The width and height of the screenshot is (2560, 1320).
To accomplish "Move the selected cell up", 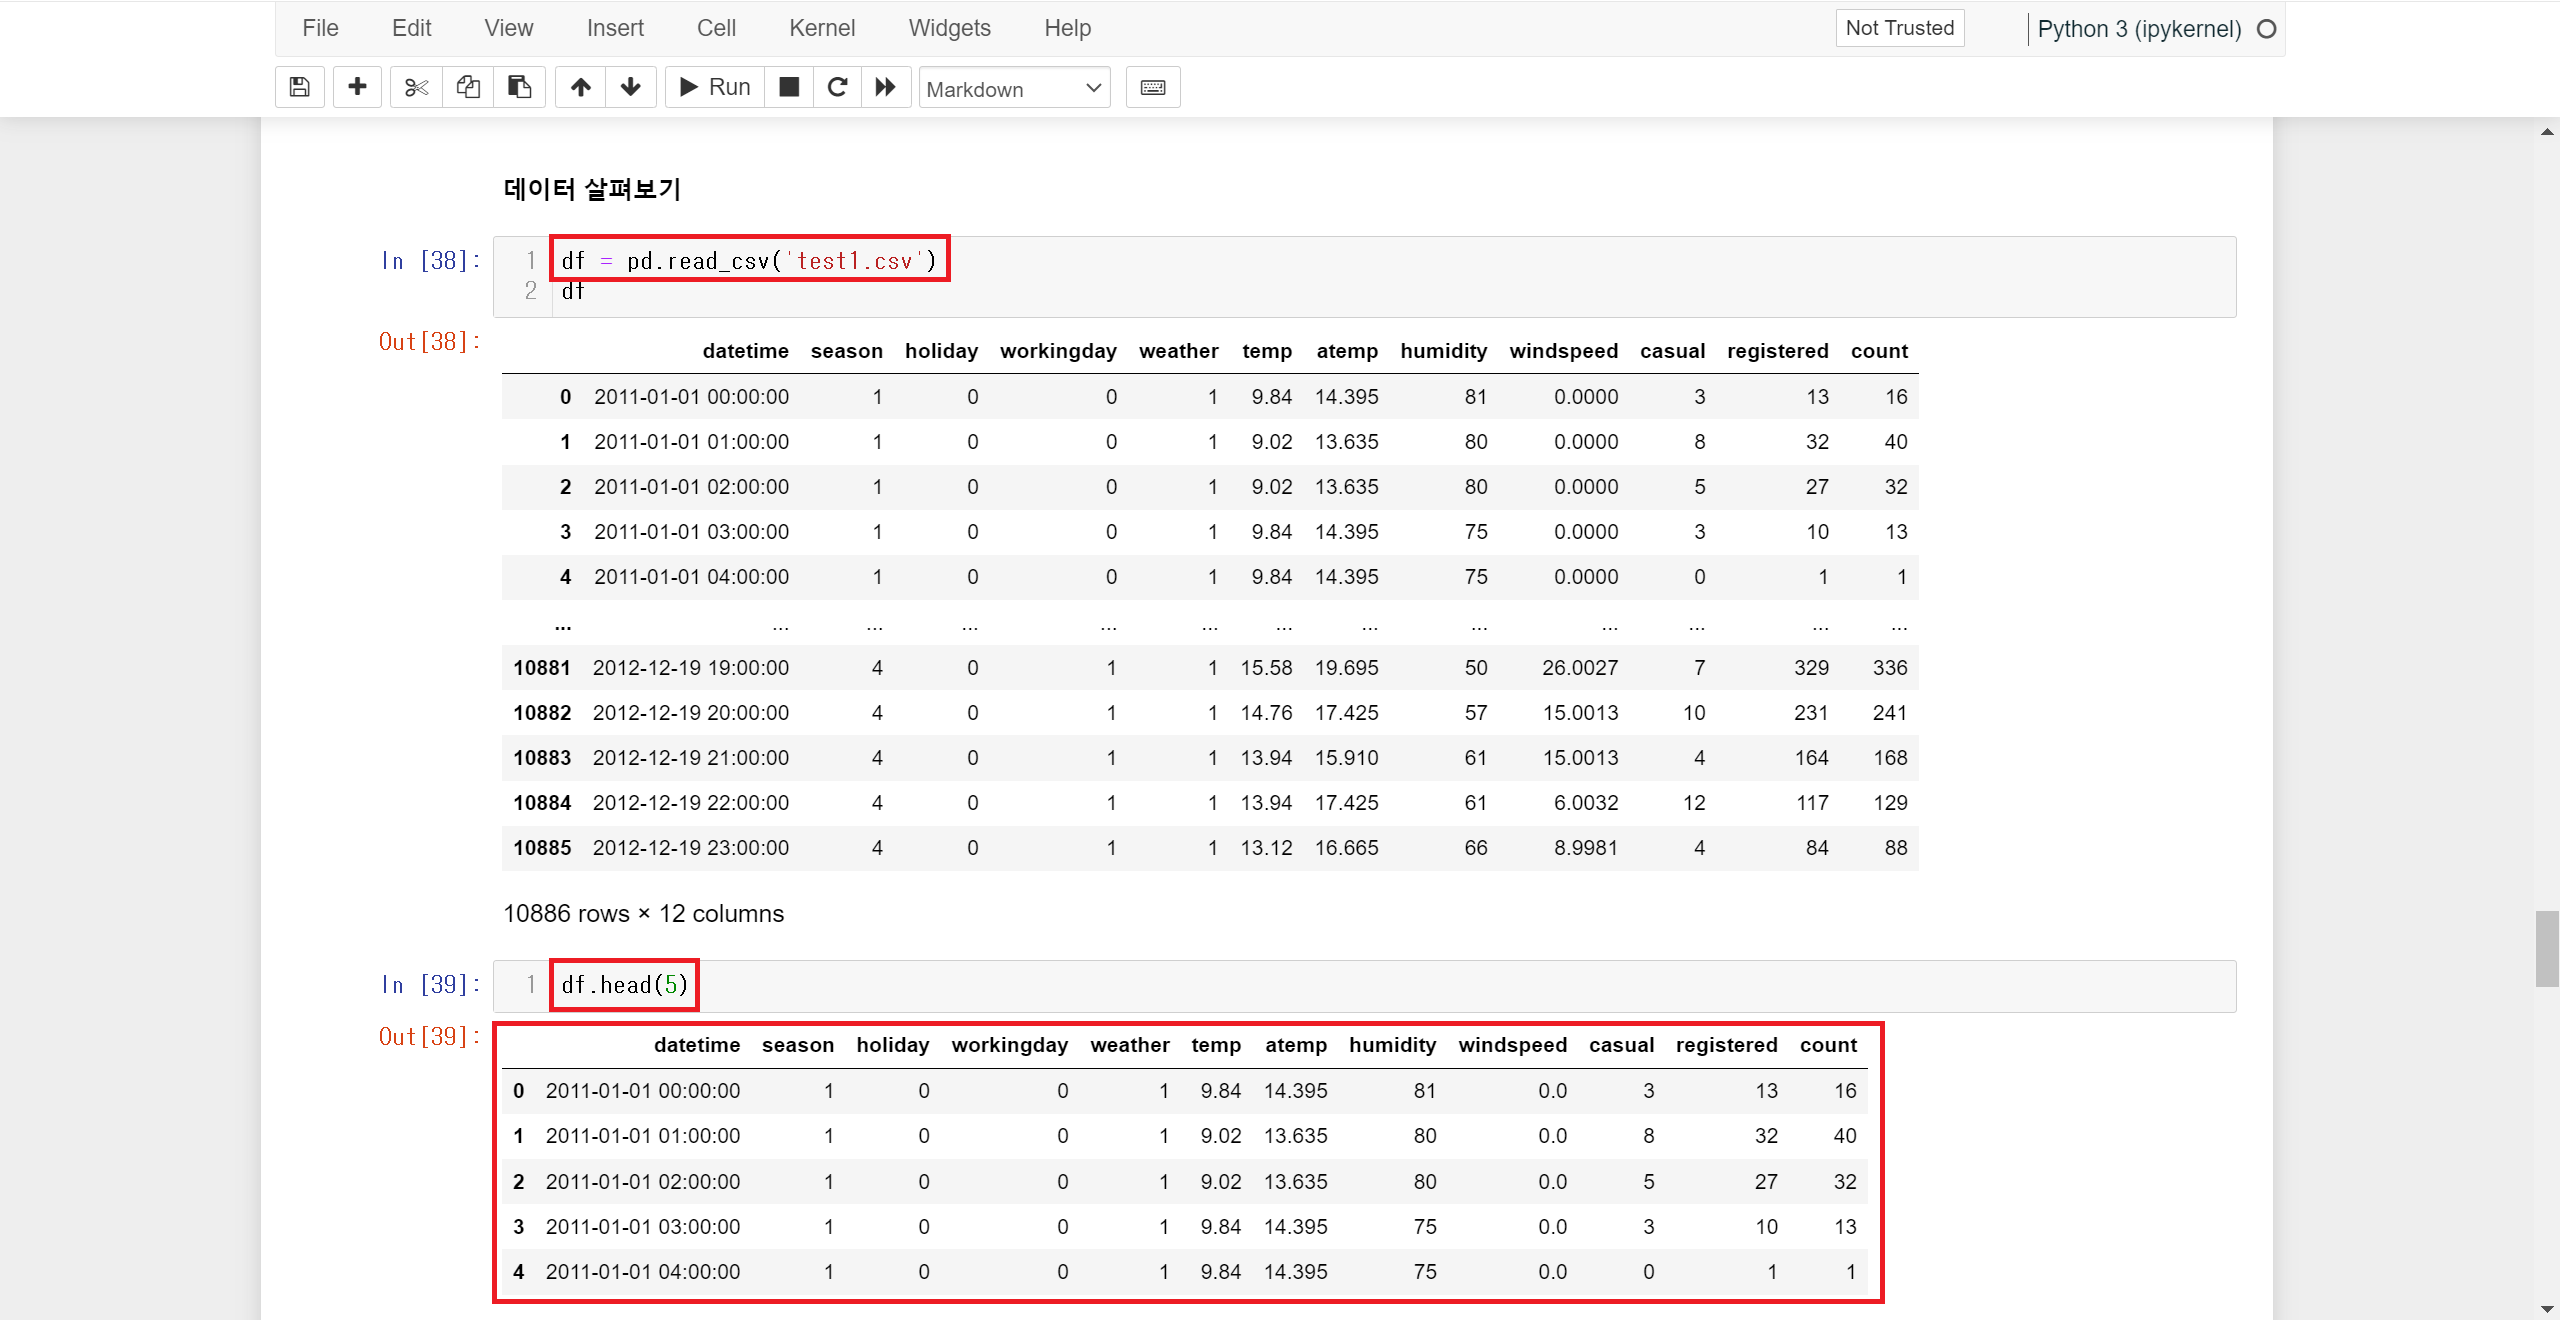I will point(580,87).
